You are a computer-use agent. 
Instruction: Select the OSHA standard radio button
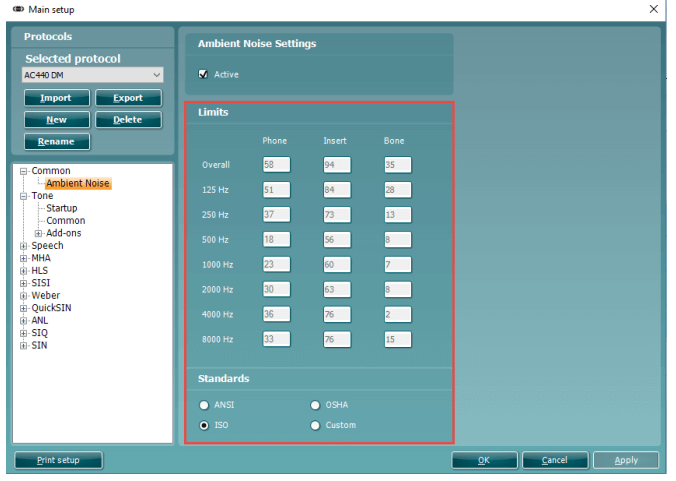[x=315, y=405]
